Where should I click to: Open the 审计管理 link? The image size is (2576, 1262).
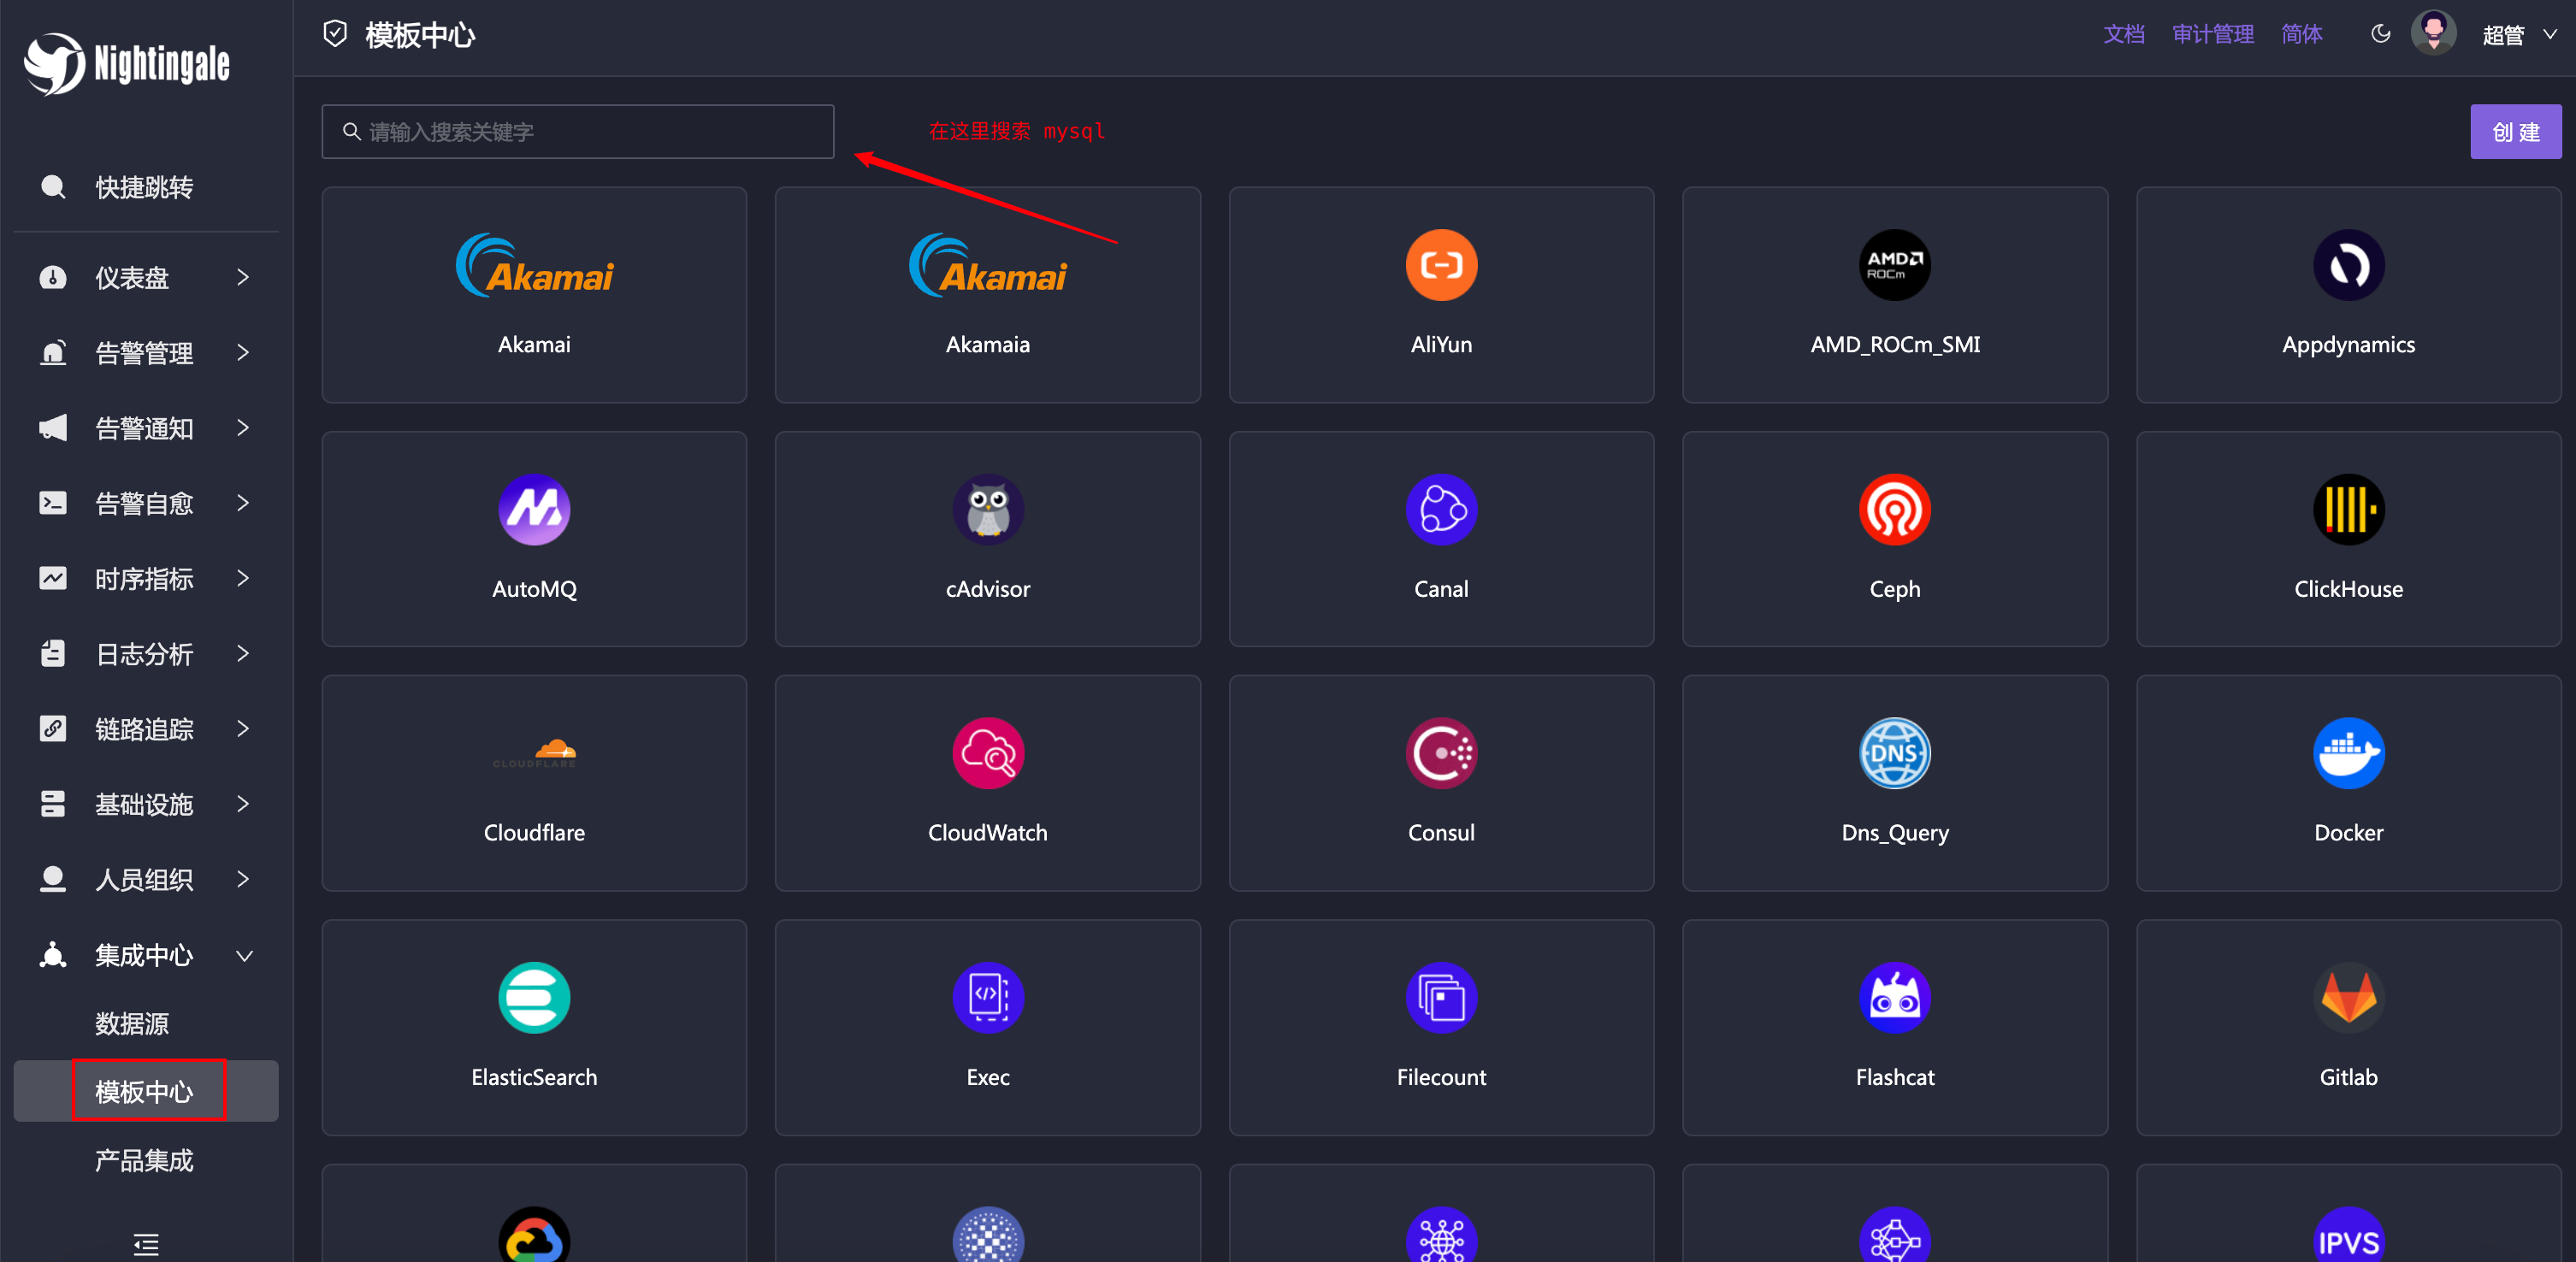pos(2212,34)
